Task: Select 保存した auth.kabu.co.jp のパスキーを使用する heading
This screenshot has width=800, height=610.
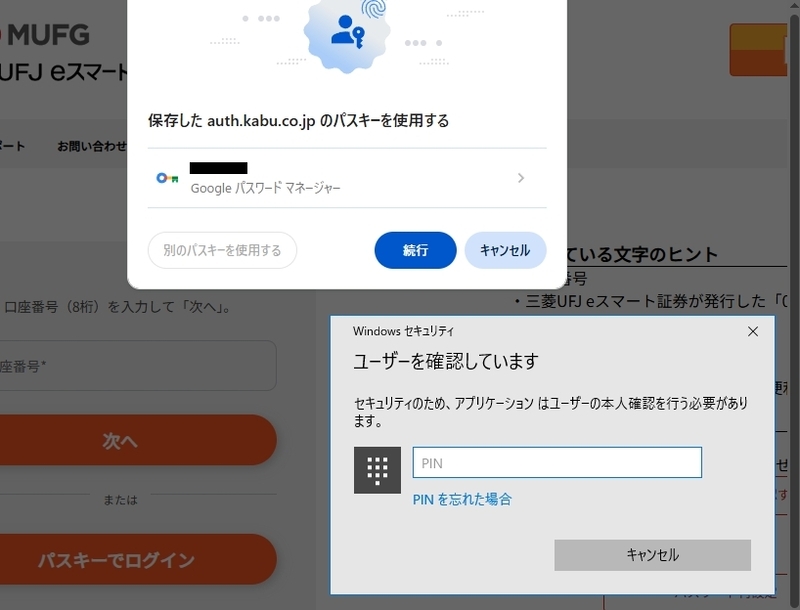Action: click(298, 121)
